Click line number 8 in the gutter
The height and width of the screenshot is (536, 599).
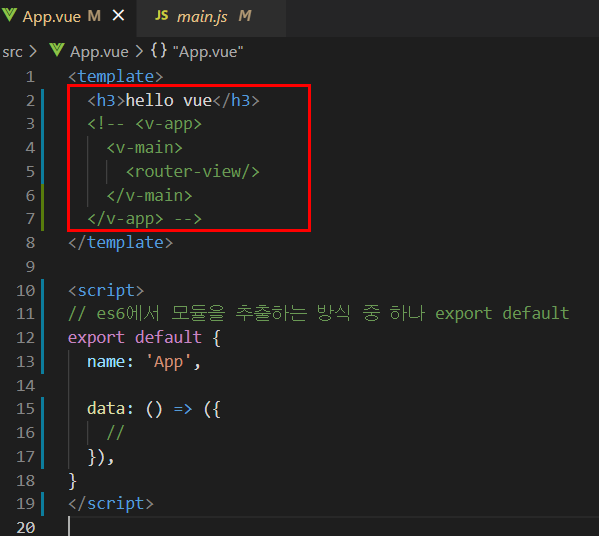click(x=30, y=243)
